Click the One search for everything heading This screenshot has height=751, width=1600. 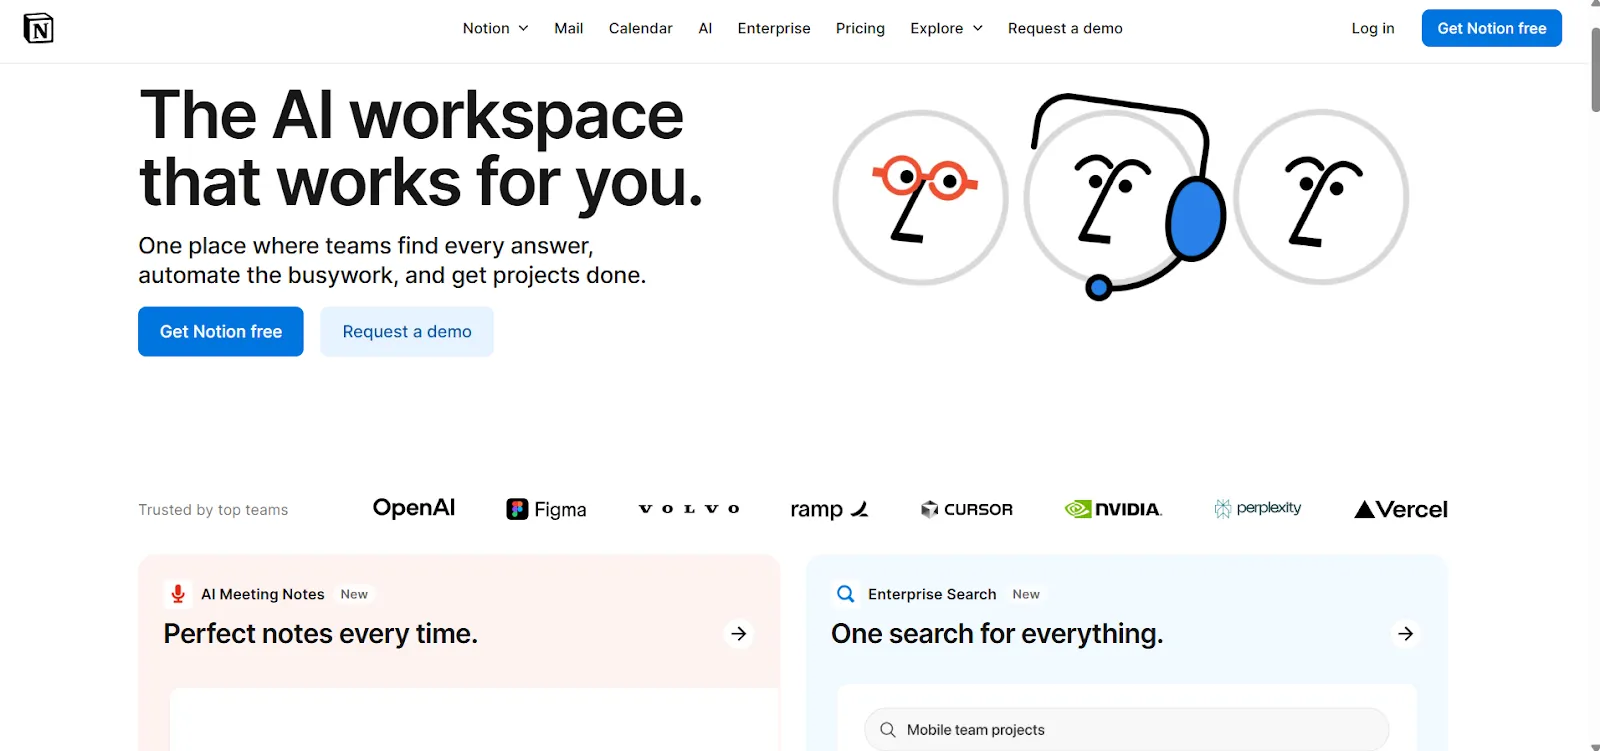(x=997, y=634)
